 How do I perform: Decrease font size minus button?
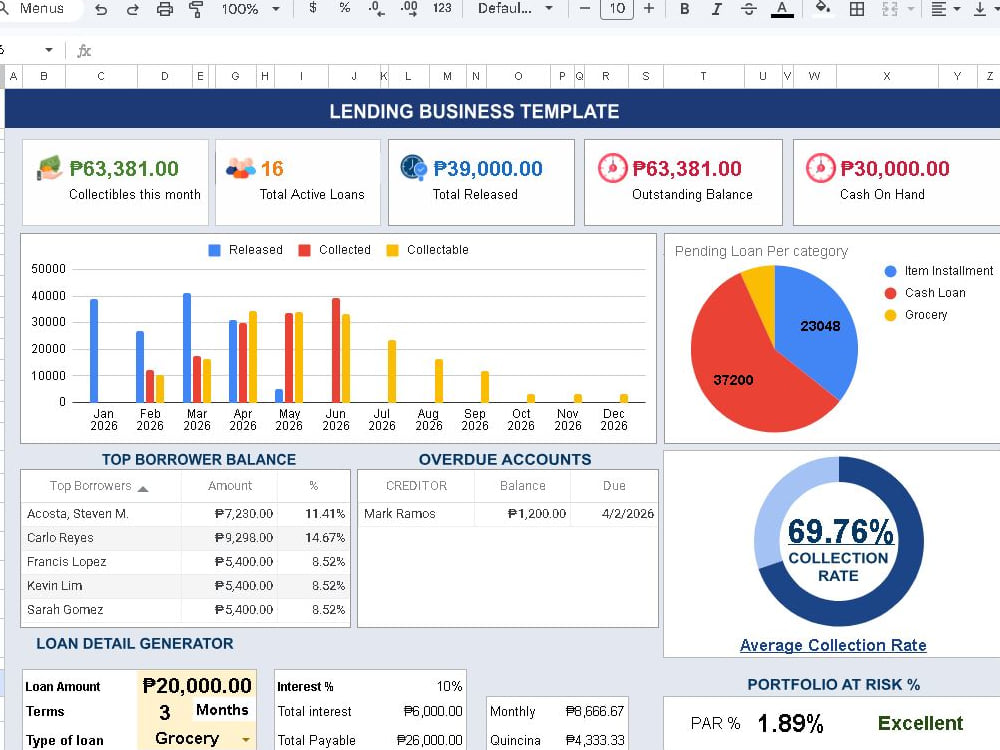point(584,8)
